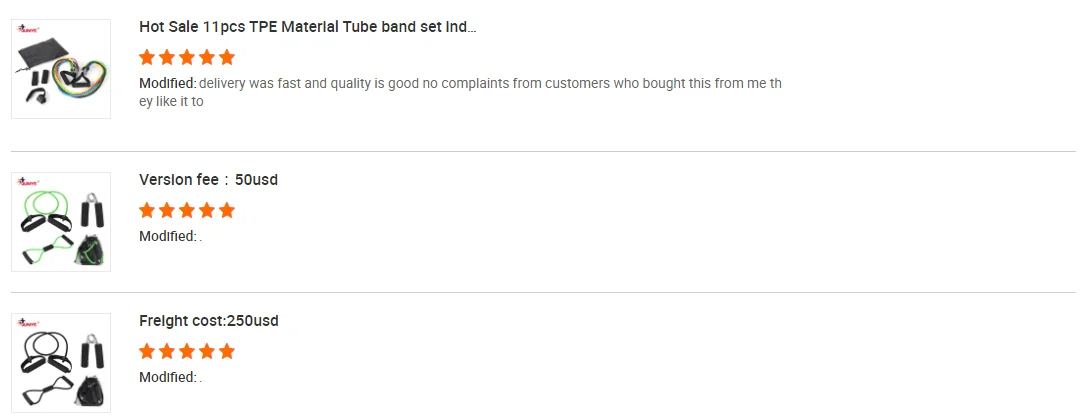The height and width of the screenshot is (419, 1089).
Task: Open the "Freight cost:250usd" item title
Action: click(x=208, y=321)
